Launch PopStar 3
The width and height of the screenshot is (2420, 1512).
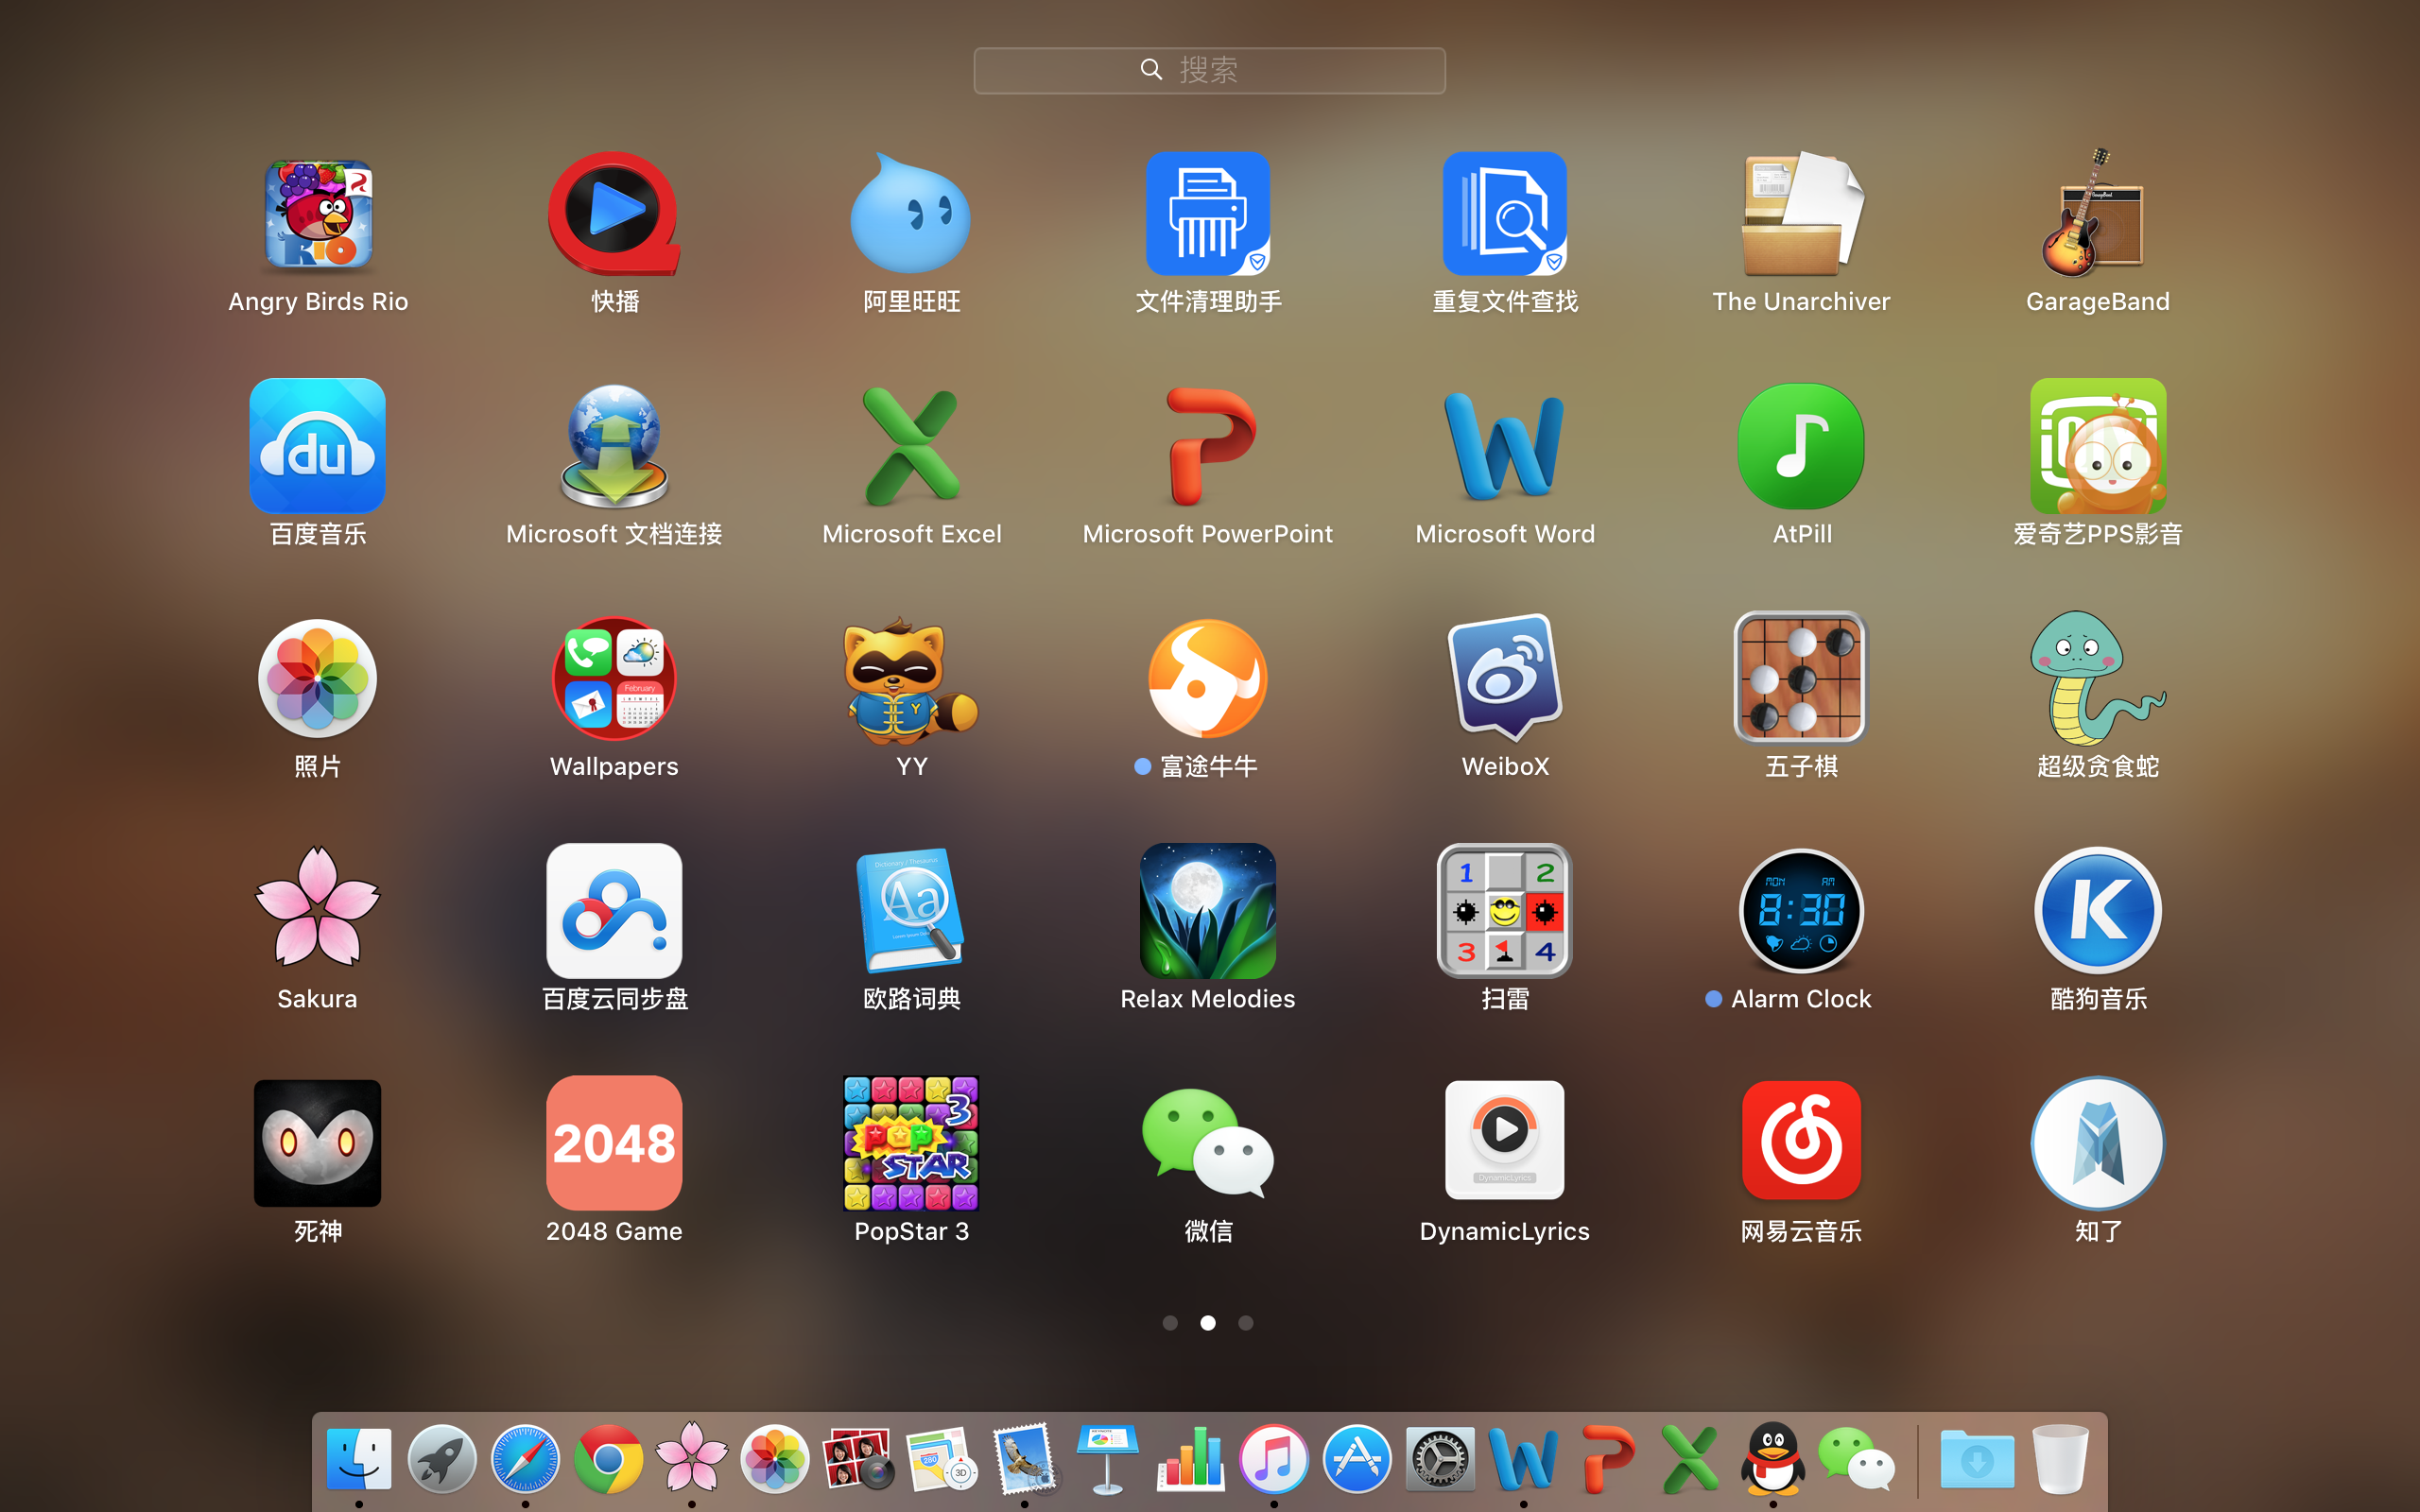coord(911,1143)
